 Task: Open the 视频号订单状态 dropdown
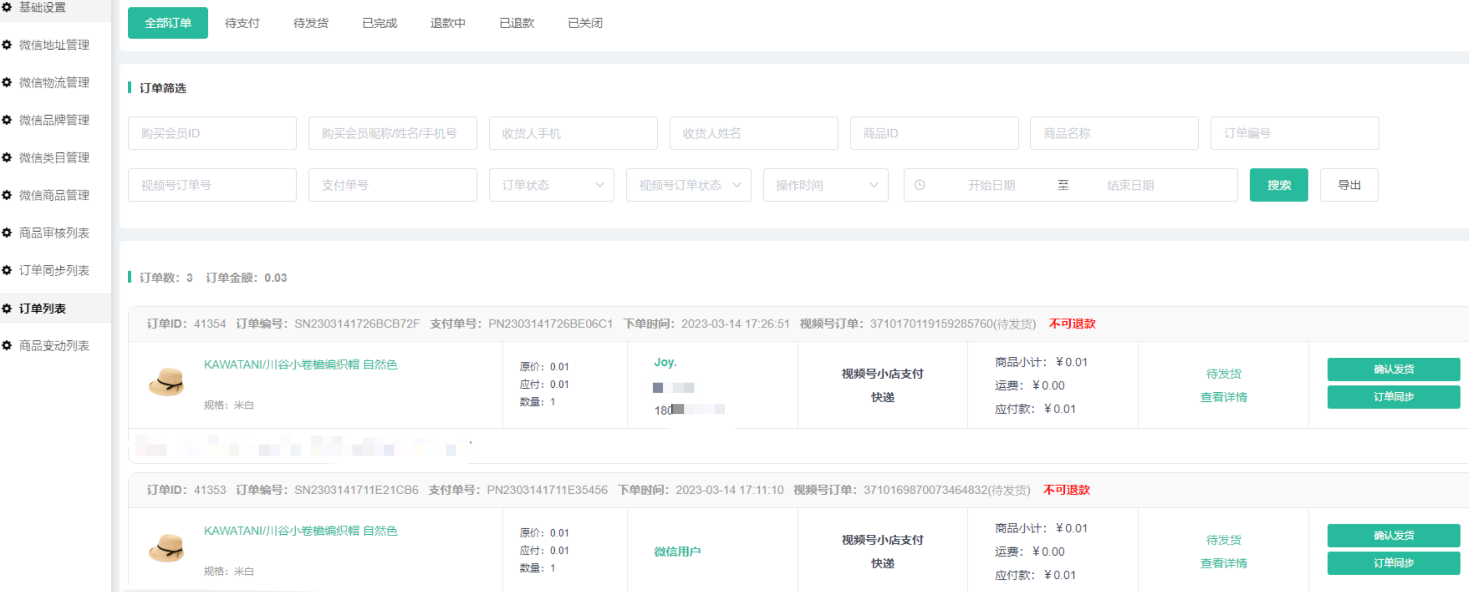(x=688, y=185)
